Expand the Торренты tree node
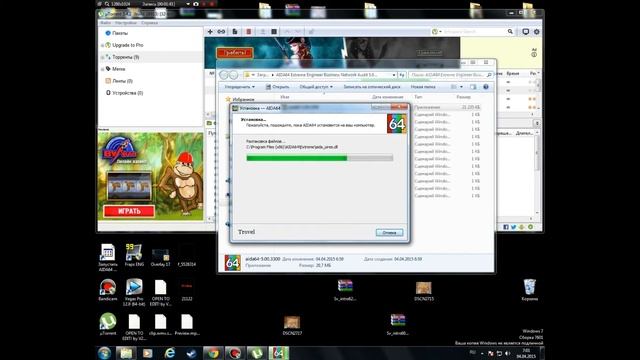The width and height of the screenshot is (640, 360). coord(102,57)
